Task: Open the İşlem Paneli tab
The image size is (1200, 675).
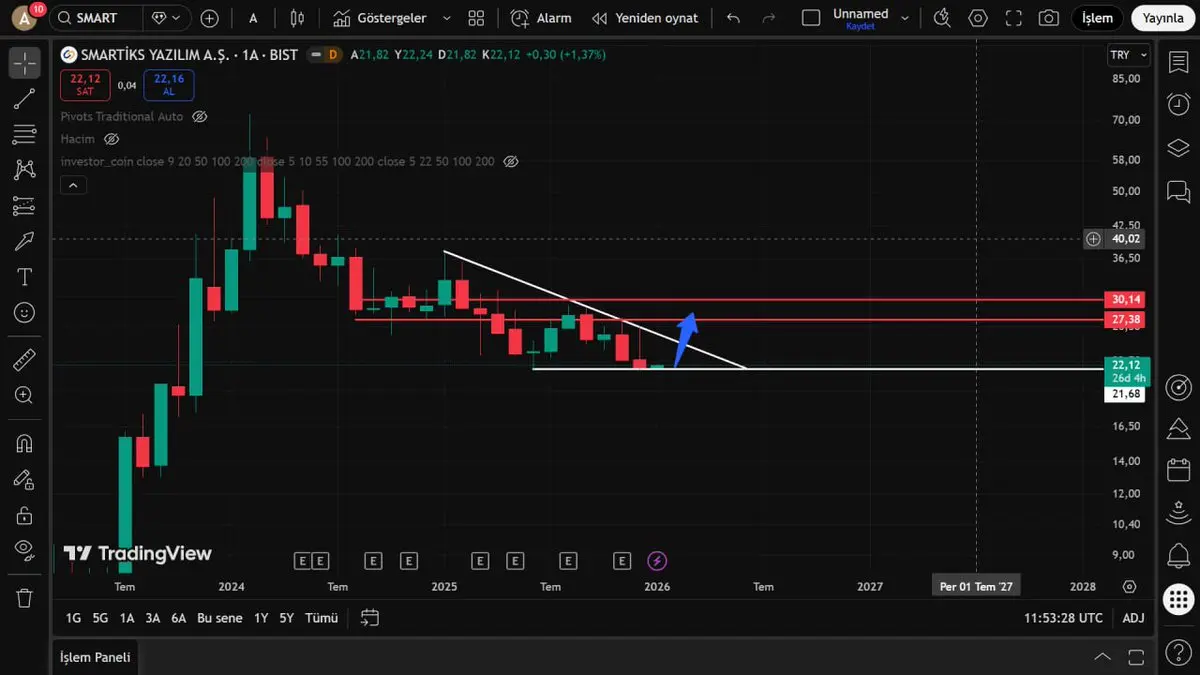Action: pos(95,657)
